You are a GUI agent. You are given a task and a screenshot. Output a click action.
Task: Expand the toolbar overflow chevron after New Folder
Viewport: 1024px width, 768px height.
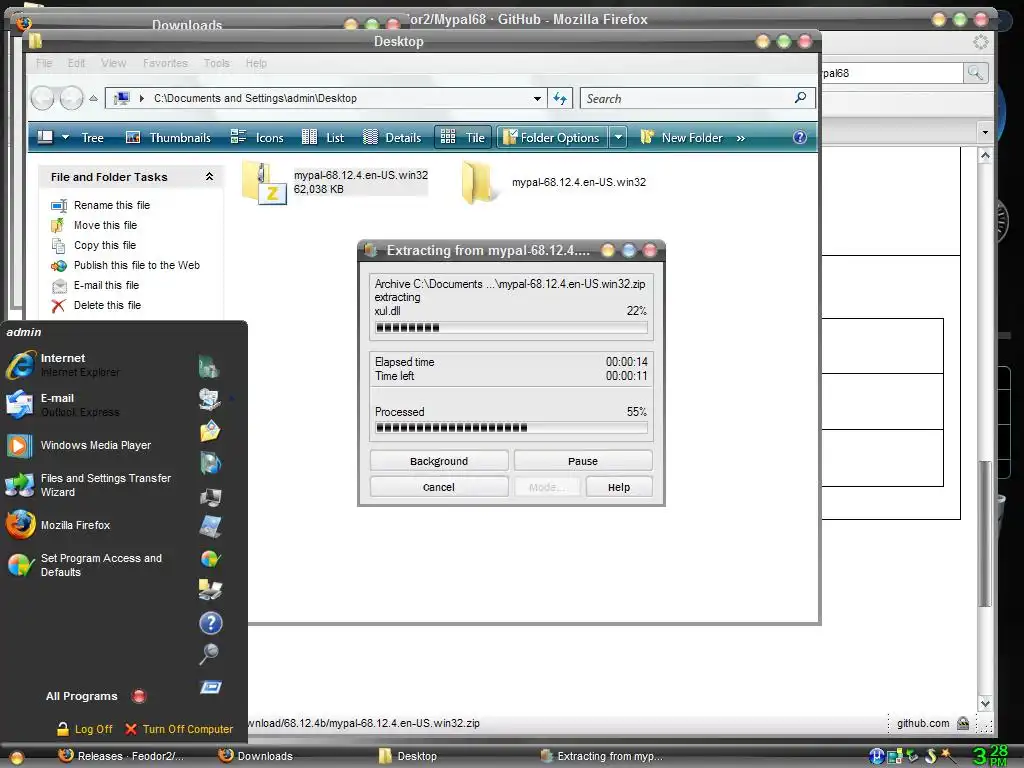point(741,138)
